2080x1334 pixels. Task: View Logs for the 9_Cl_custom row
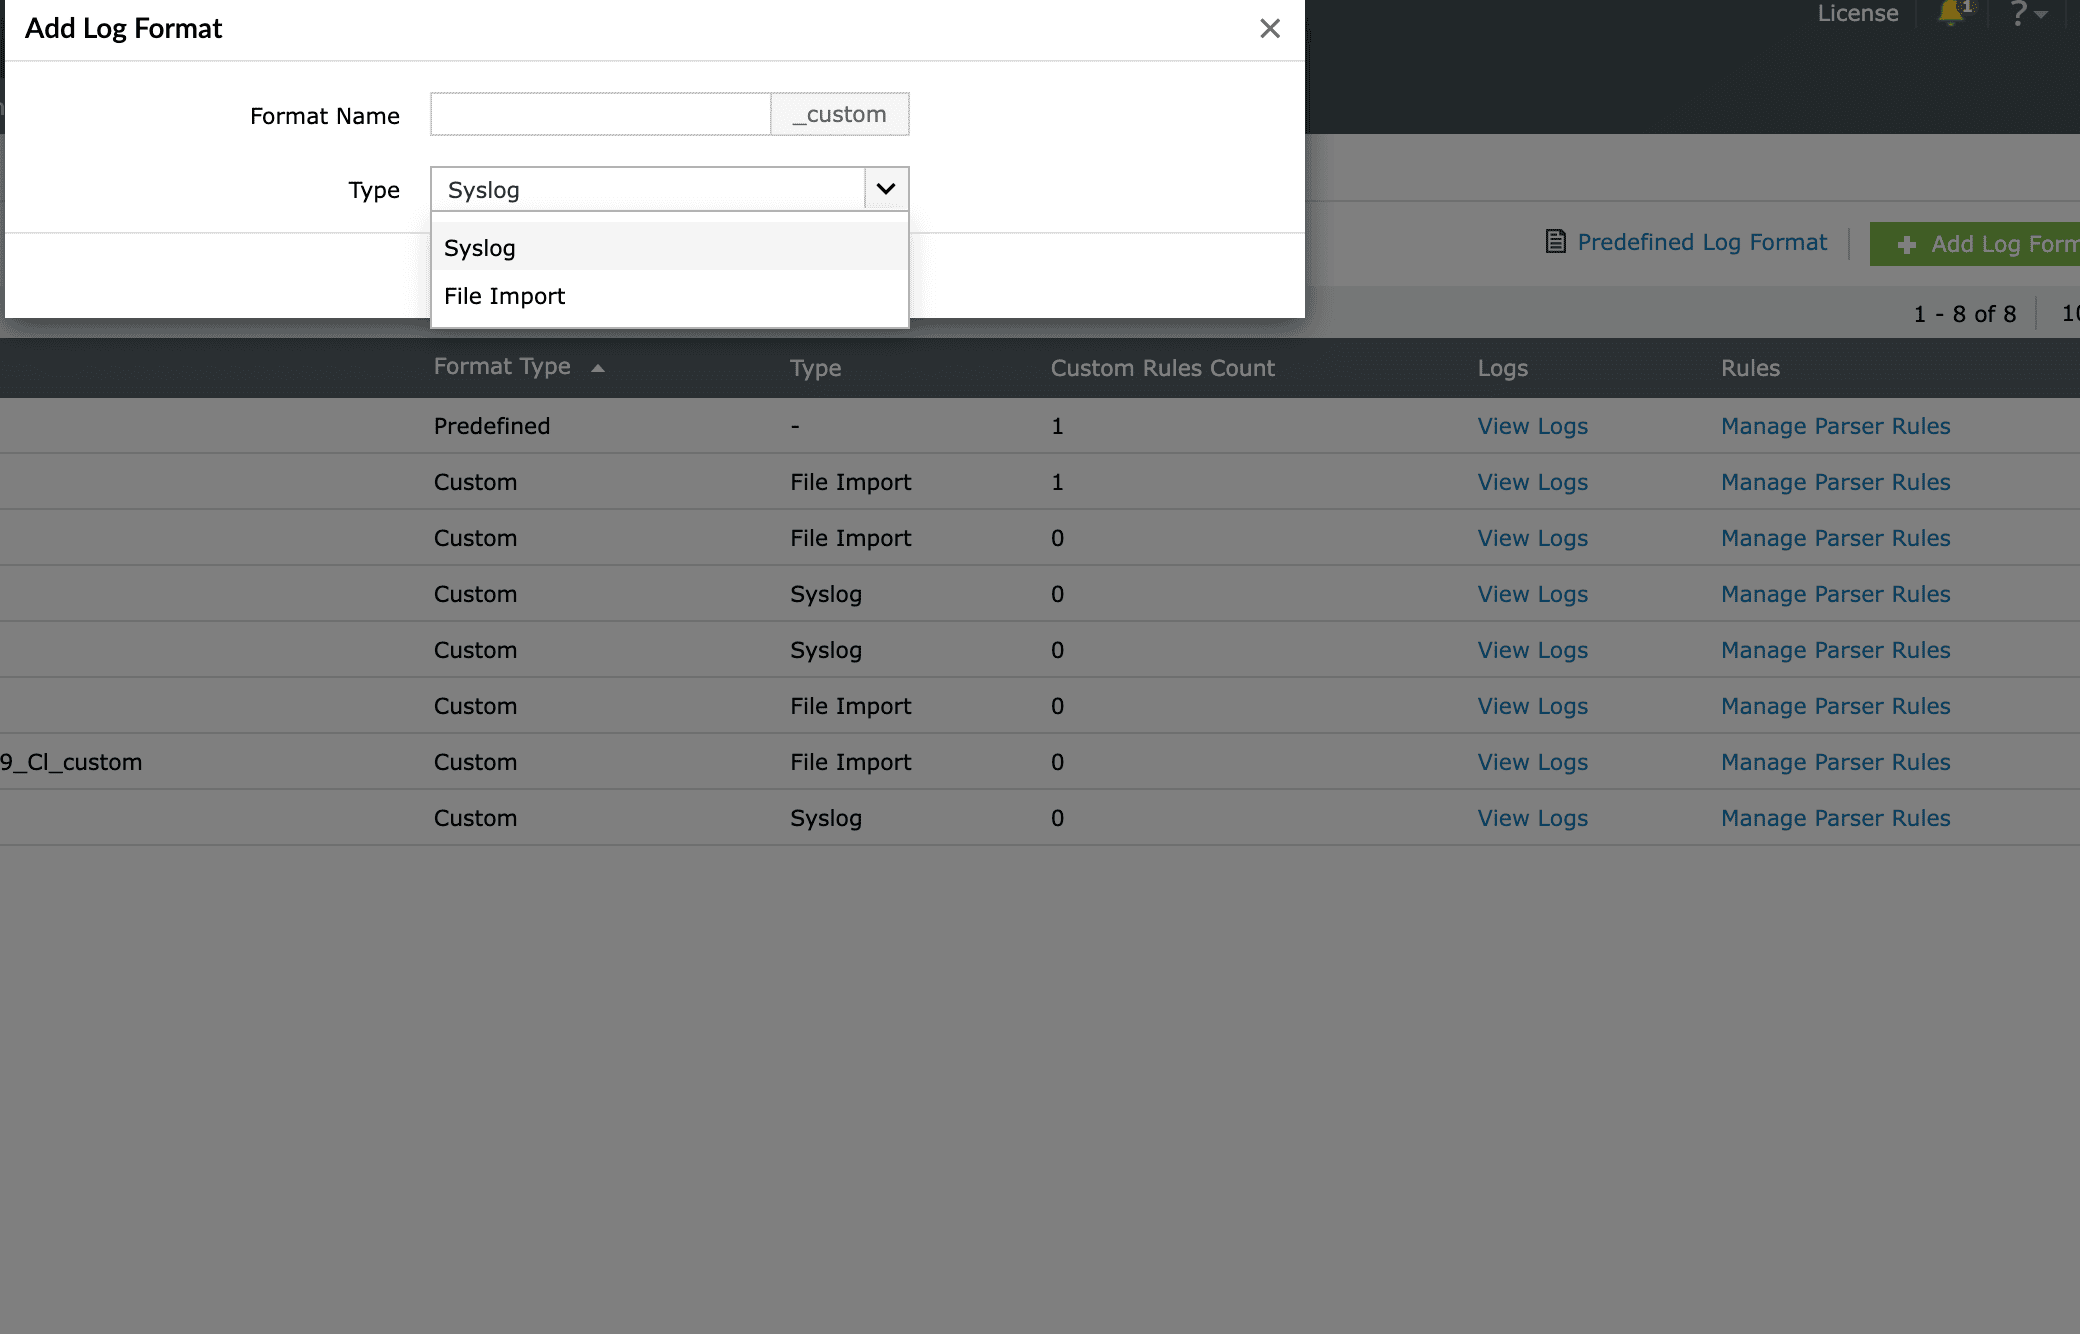point(1532,761)
